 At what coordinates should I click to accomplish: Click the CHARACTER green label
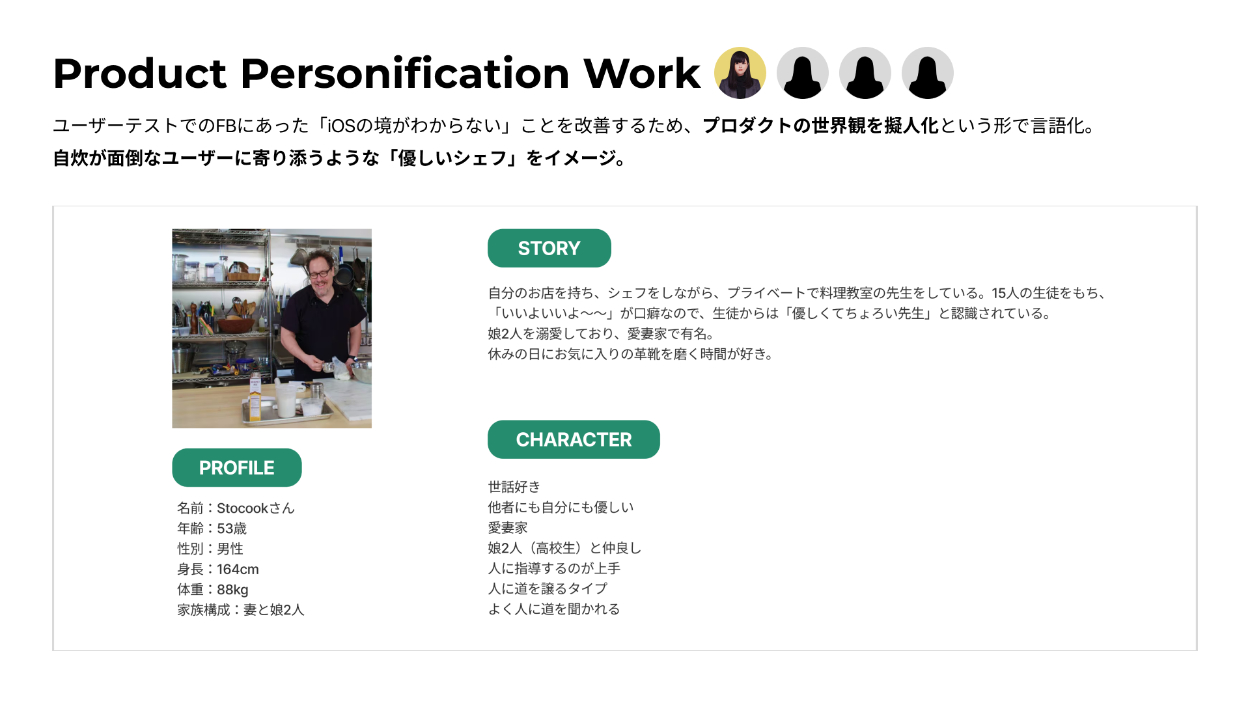(573, 439)
